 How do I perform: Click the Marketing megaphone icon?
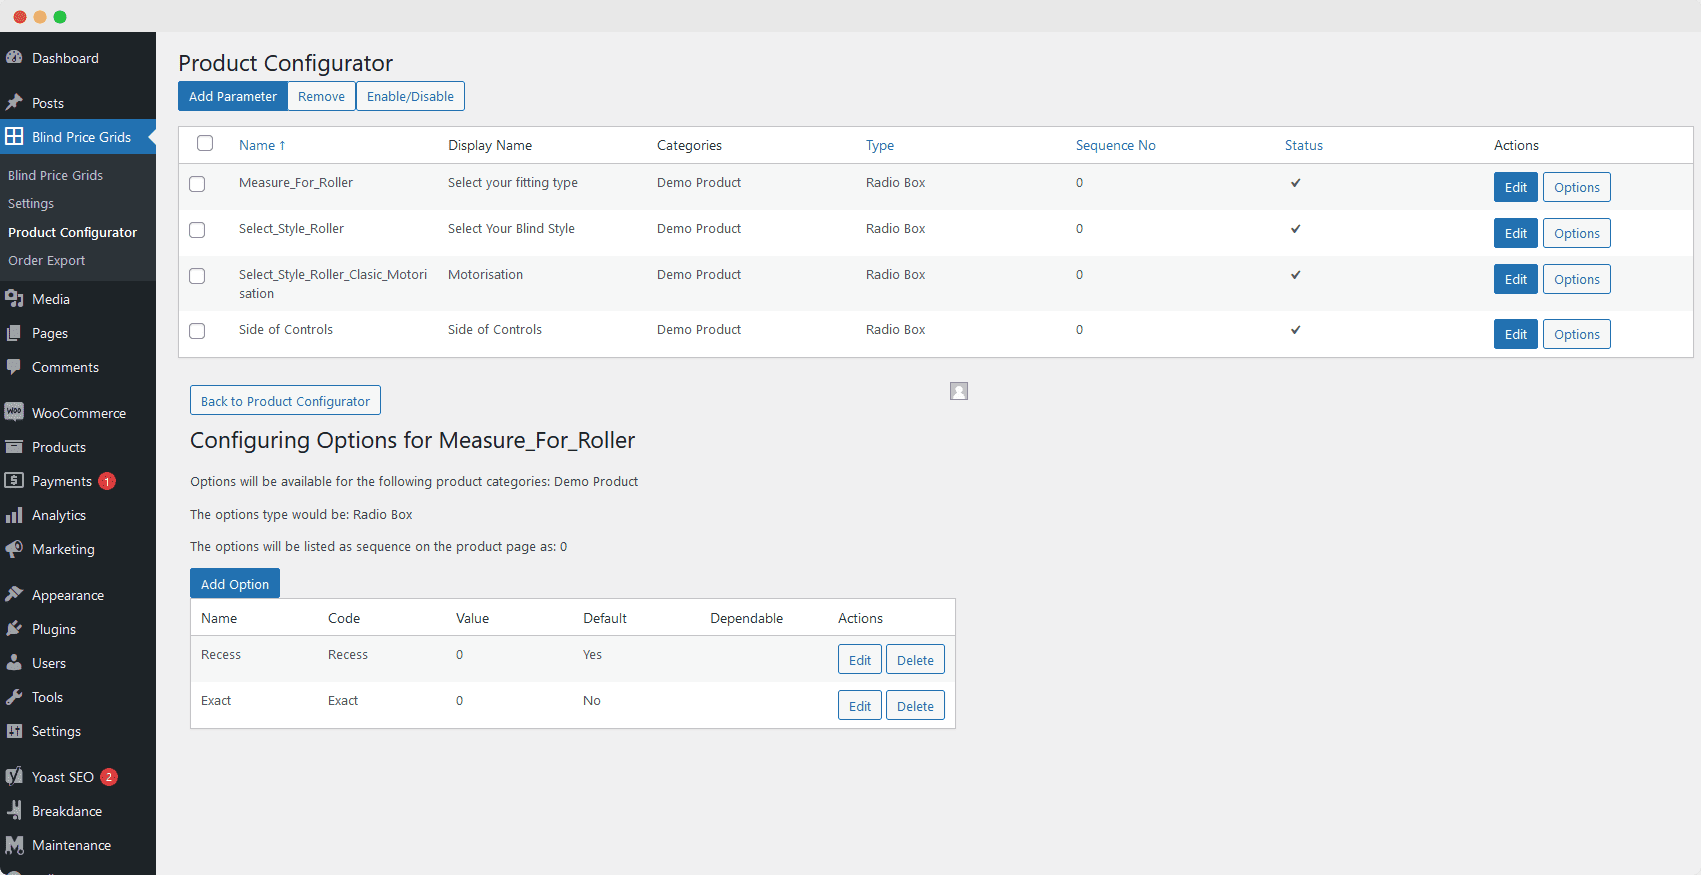pyautogui.click(x=14, y=549)
